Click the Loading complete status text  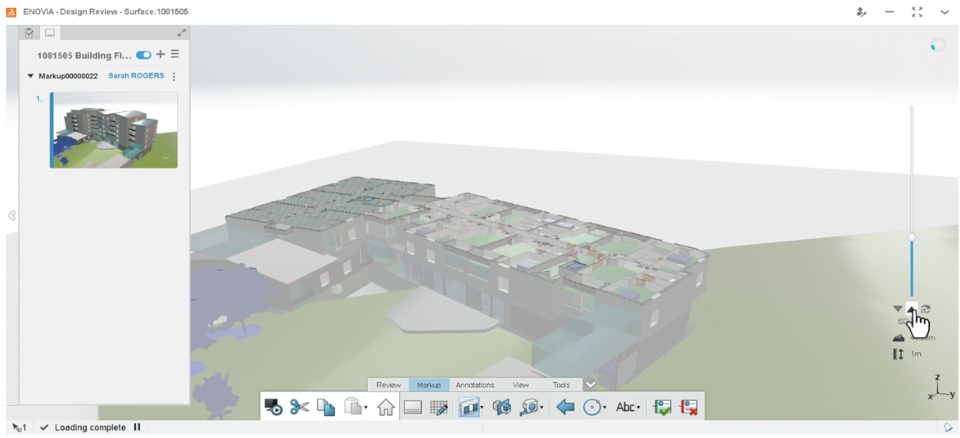[x=90, y=428]
